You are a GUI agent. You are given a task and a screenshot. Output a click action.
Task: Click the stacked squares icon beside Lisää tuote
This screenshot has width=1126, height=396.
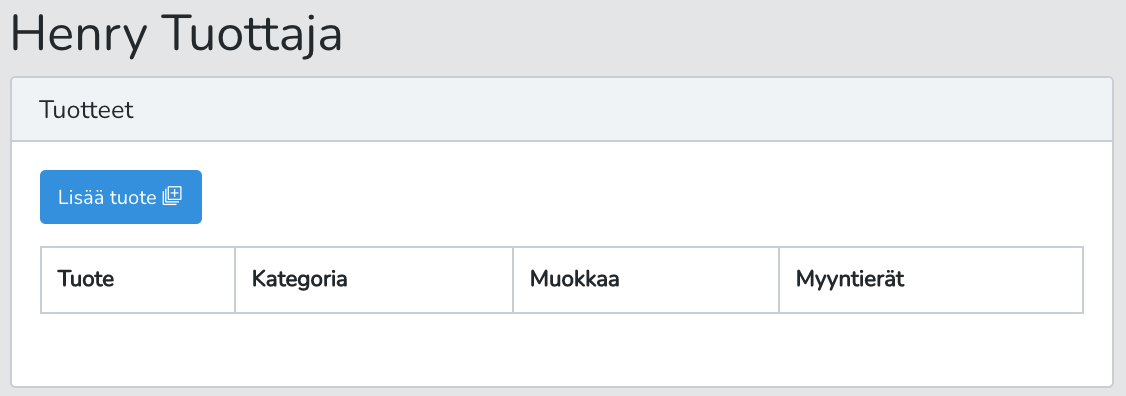coord(172,195)
